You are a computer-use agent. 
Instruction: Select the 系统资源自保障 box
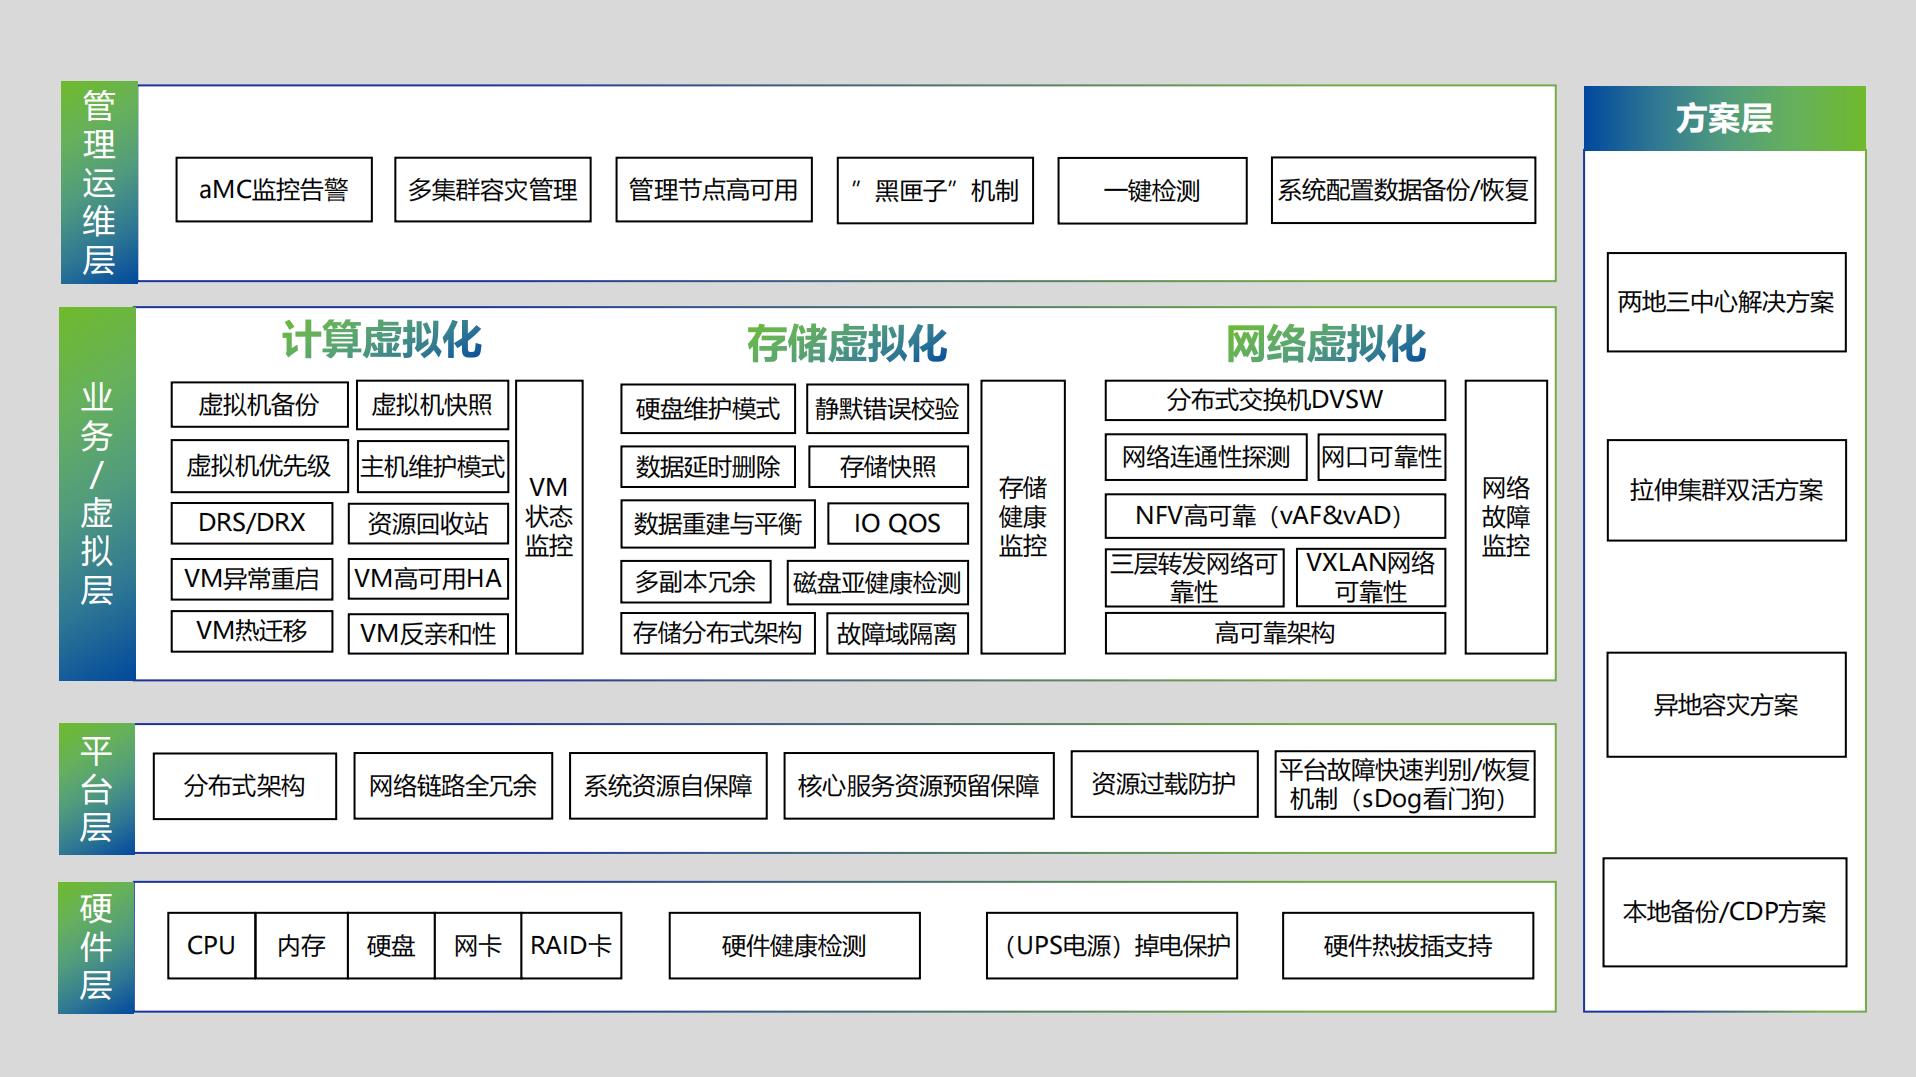668,786
